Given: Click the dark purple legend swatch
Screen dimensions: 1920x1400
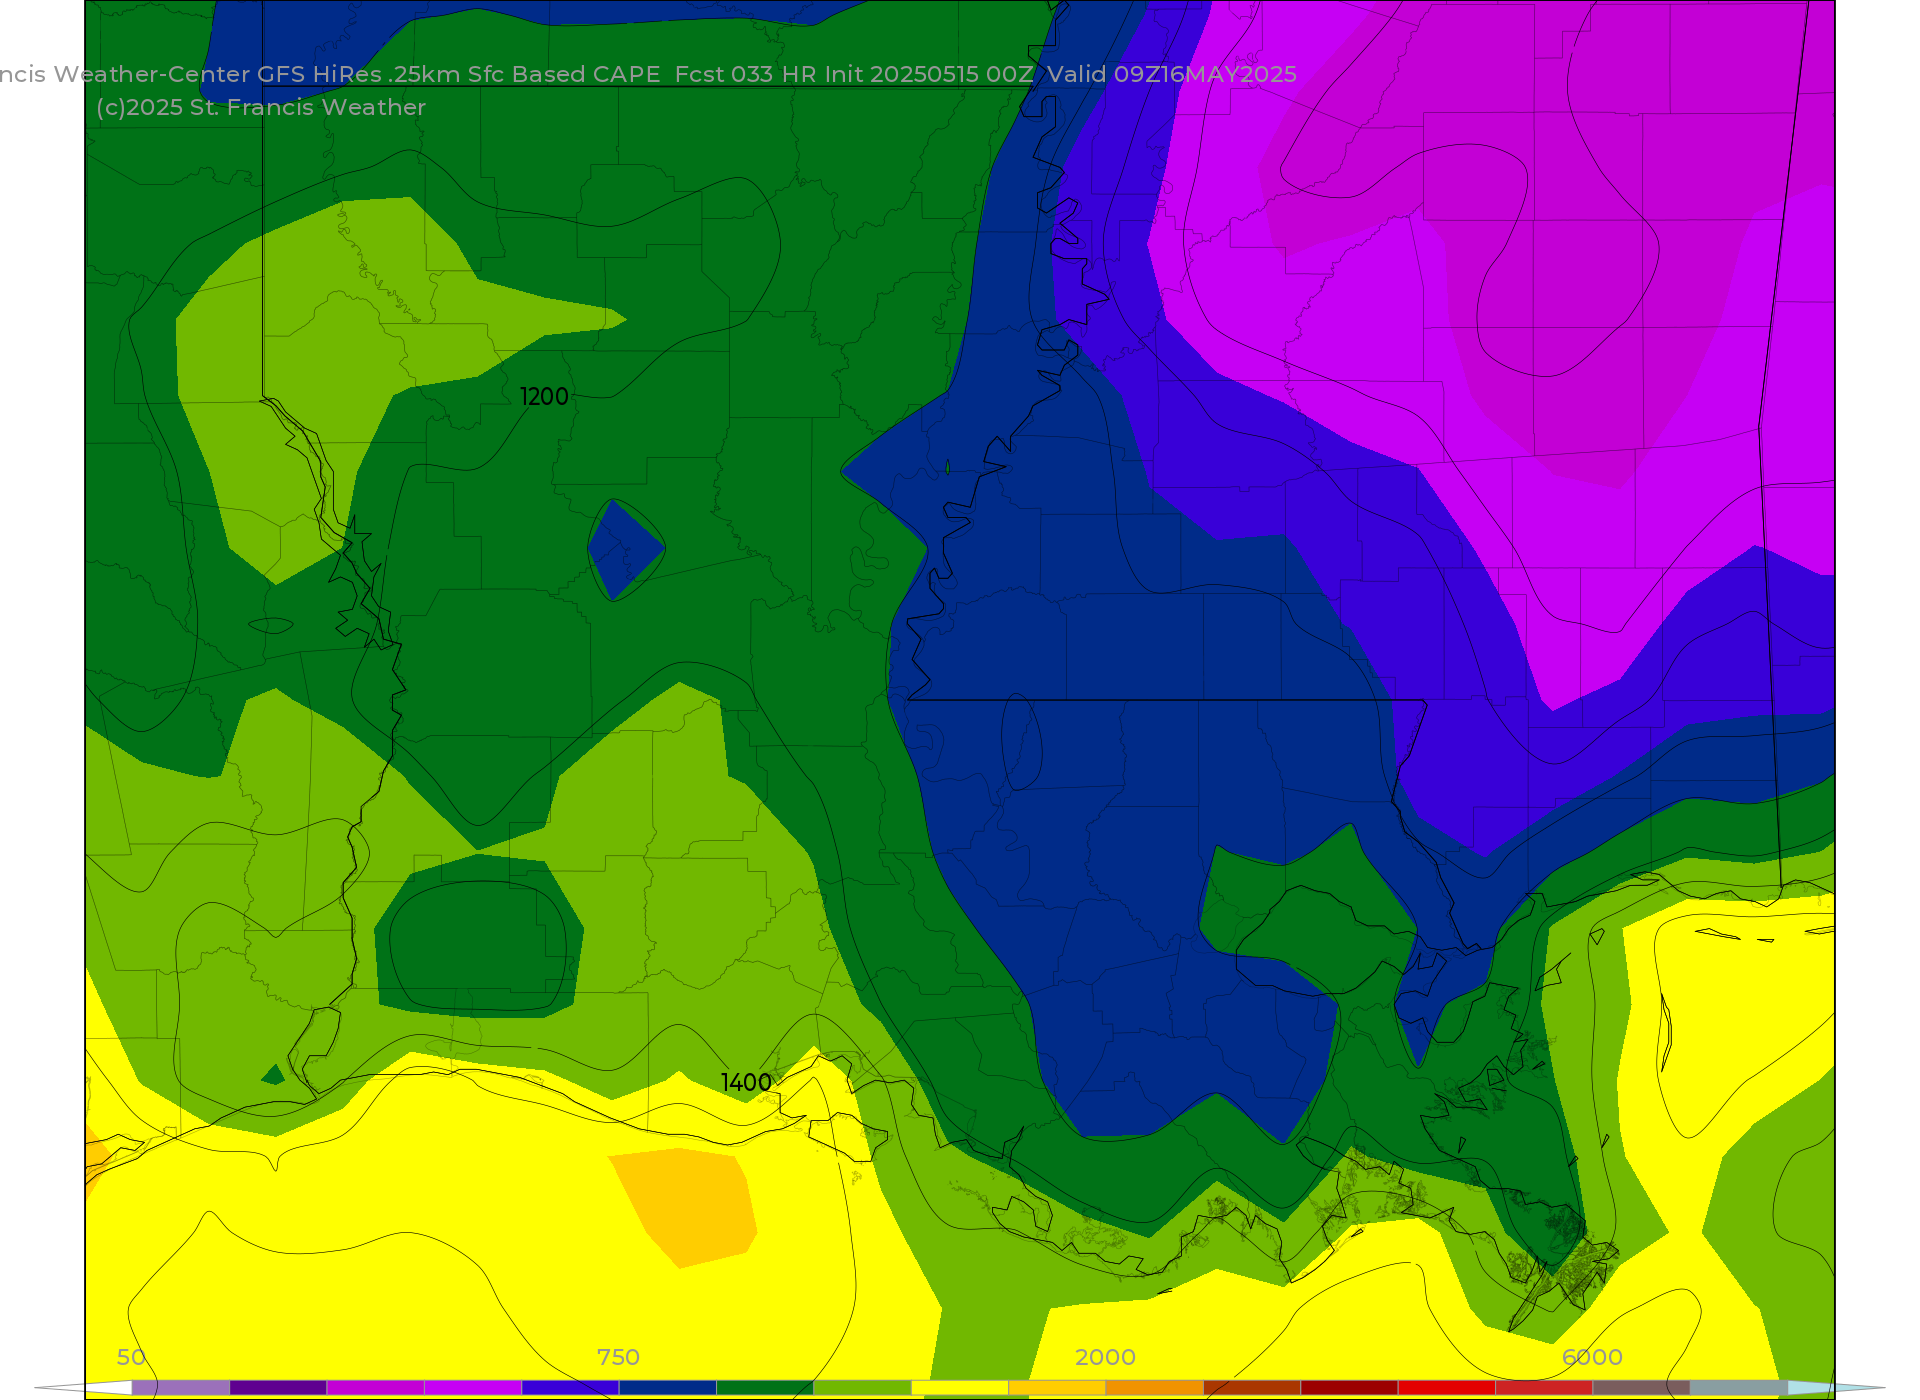Looking at the screenshot, I should coord(278,1388).
